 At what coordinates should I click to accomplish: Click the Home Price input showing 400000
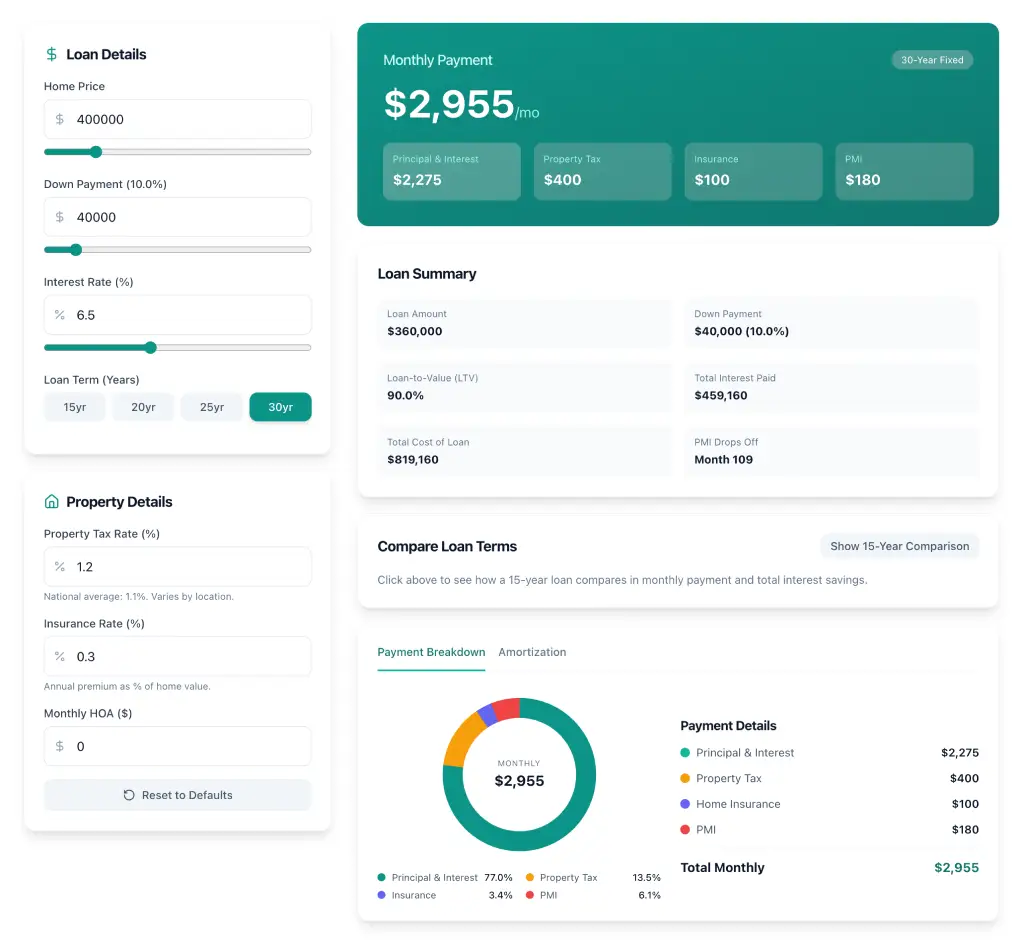tap(178, 119)
